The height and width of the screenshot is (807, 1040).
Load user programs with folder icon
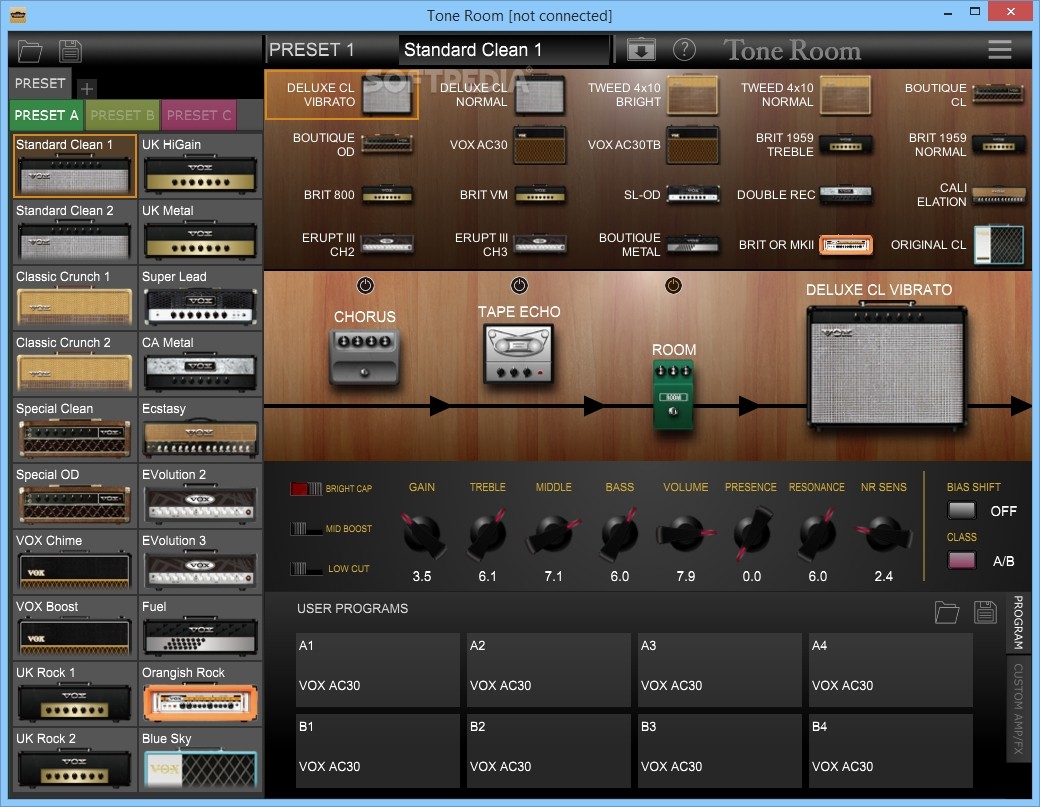[x=946, y=611]
